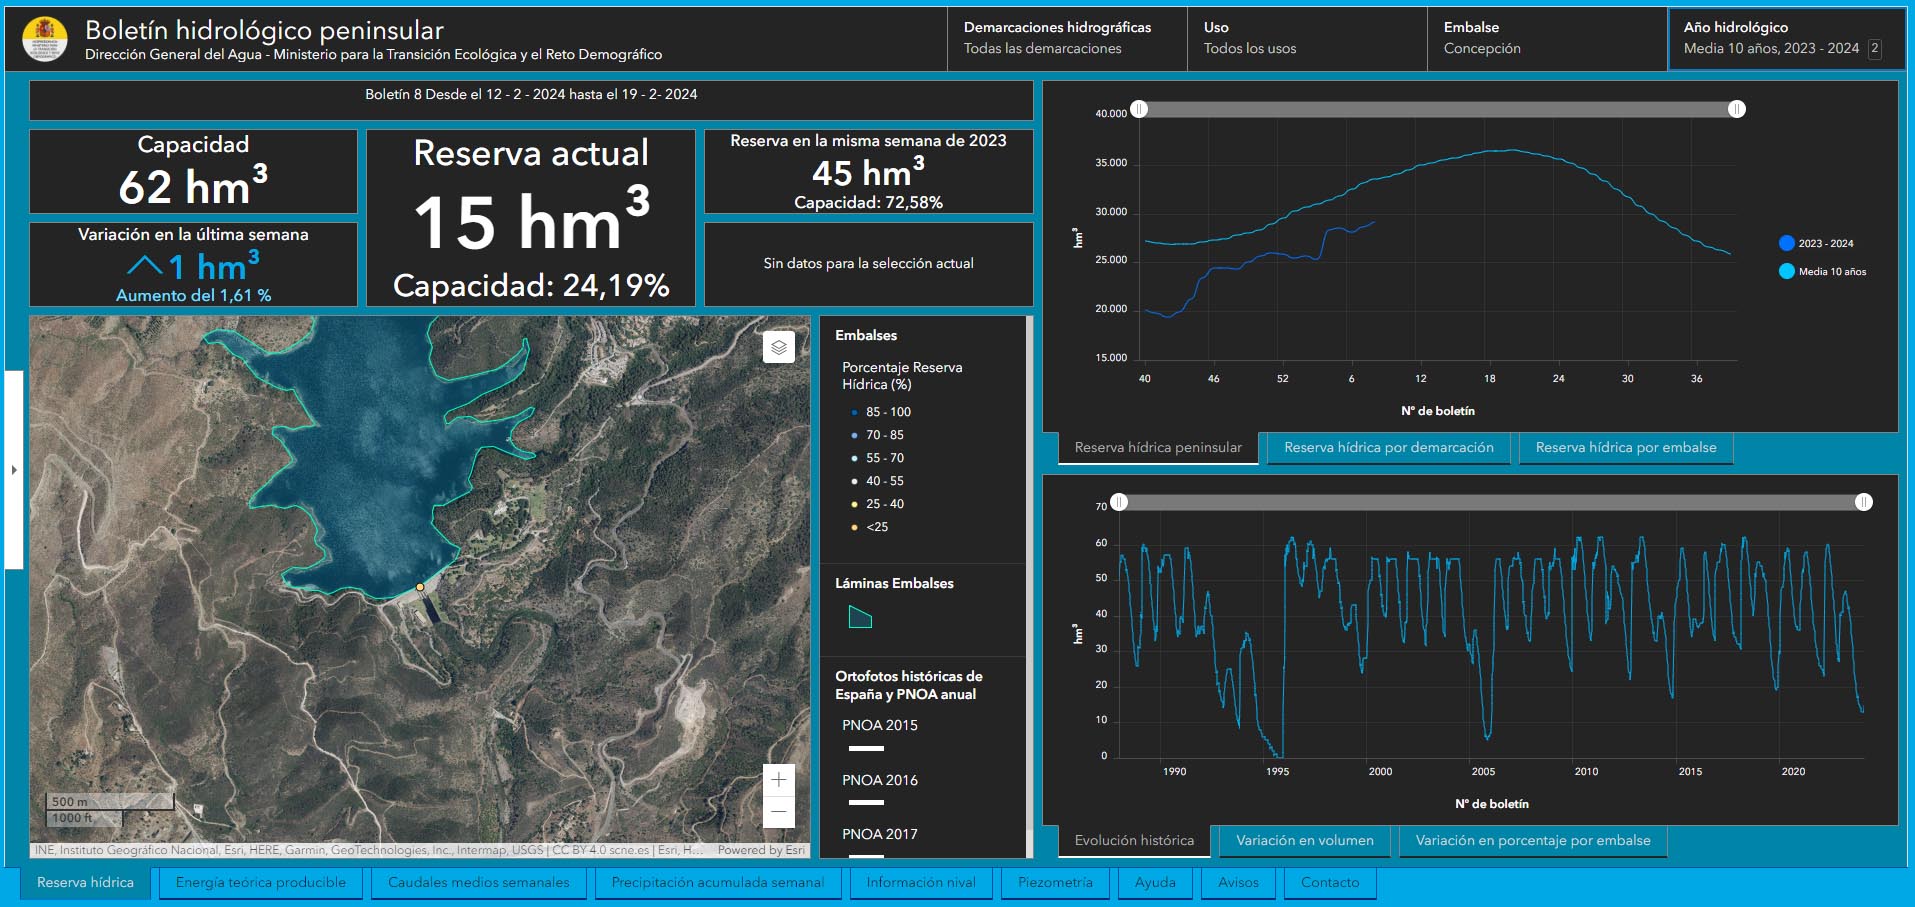Image resolution: width=1915 pixels, height=907 pixels.
Task: Open the Uso filter dropdown
Action: (x=1306, y=38)
